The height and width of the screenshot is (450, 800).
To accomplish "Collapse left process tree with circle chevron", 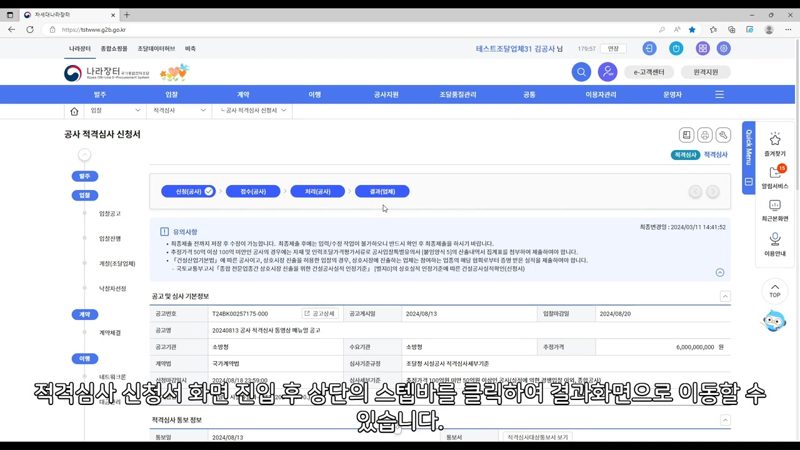I will coord(85,155).
